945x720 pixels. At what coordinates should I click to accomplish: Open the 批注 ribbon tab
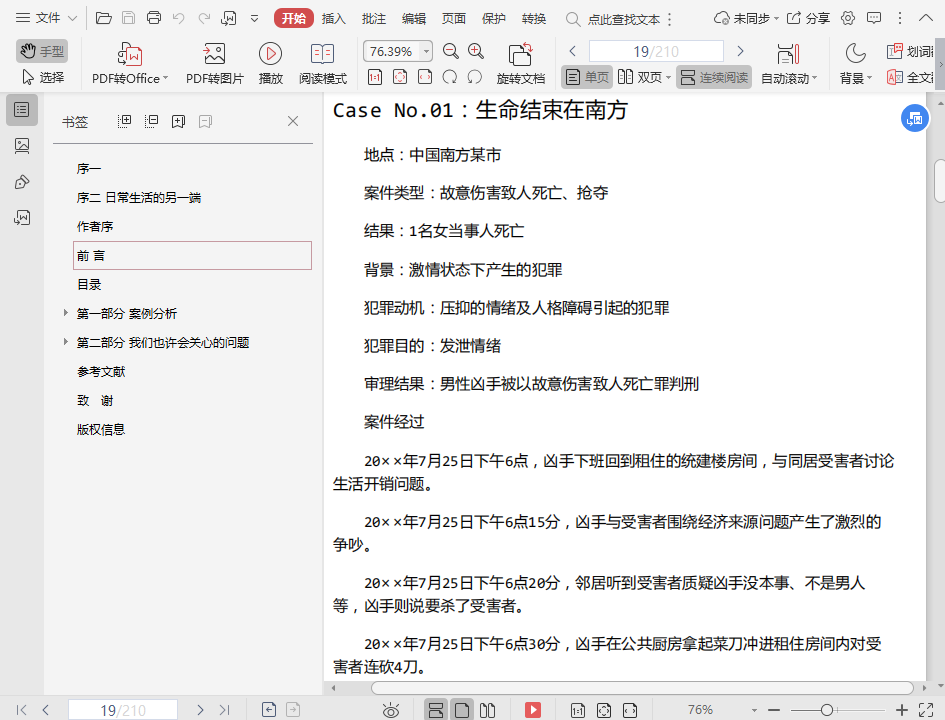pyautogui.click(x=374, y=18)
